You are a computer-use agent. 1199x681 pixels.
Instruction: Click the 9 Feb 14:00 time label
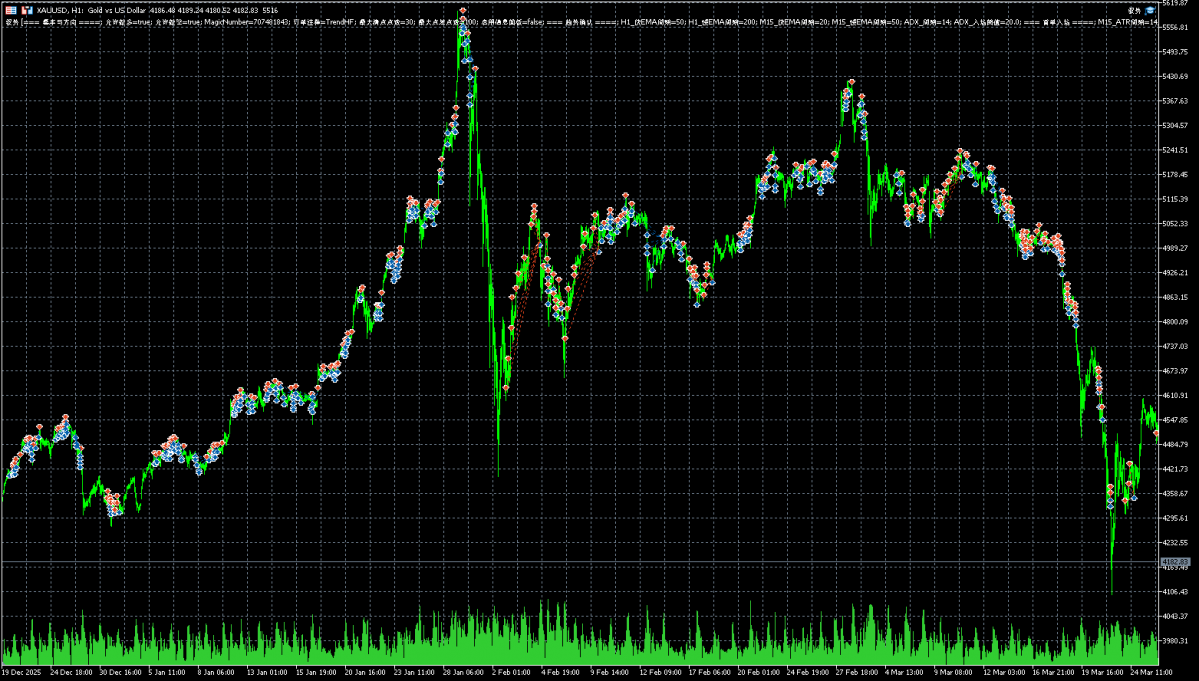point(608,673)
